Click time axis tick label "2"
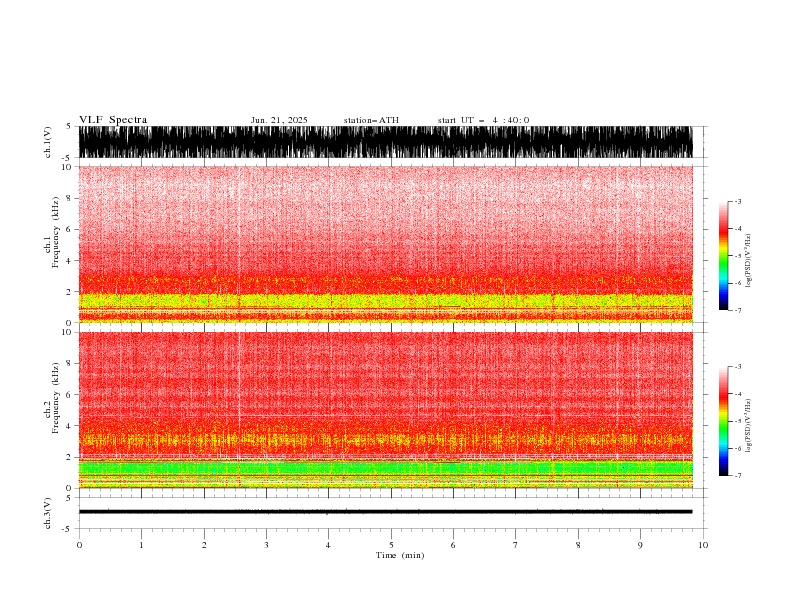Viewport: 792px width, 612px height. coord(204,545)
